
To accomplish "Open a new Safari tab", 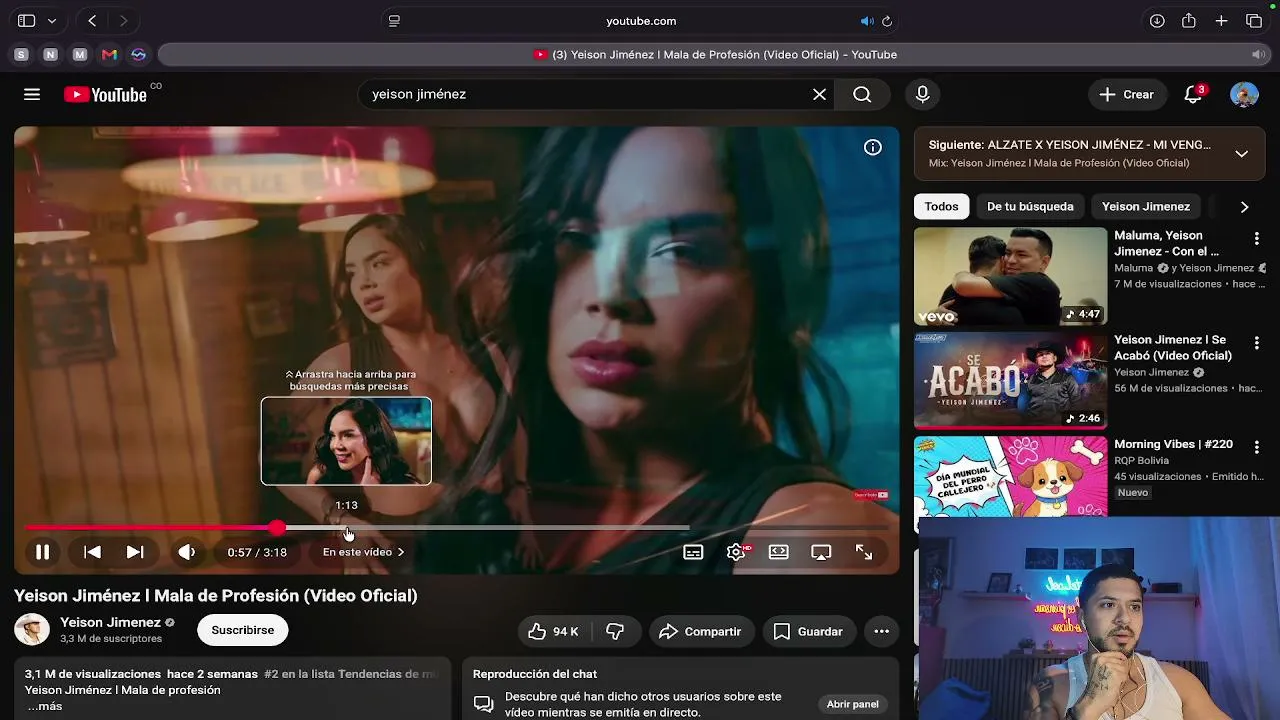I will [1221, 21].
